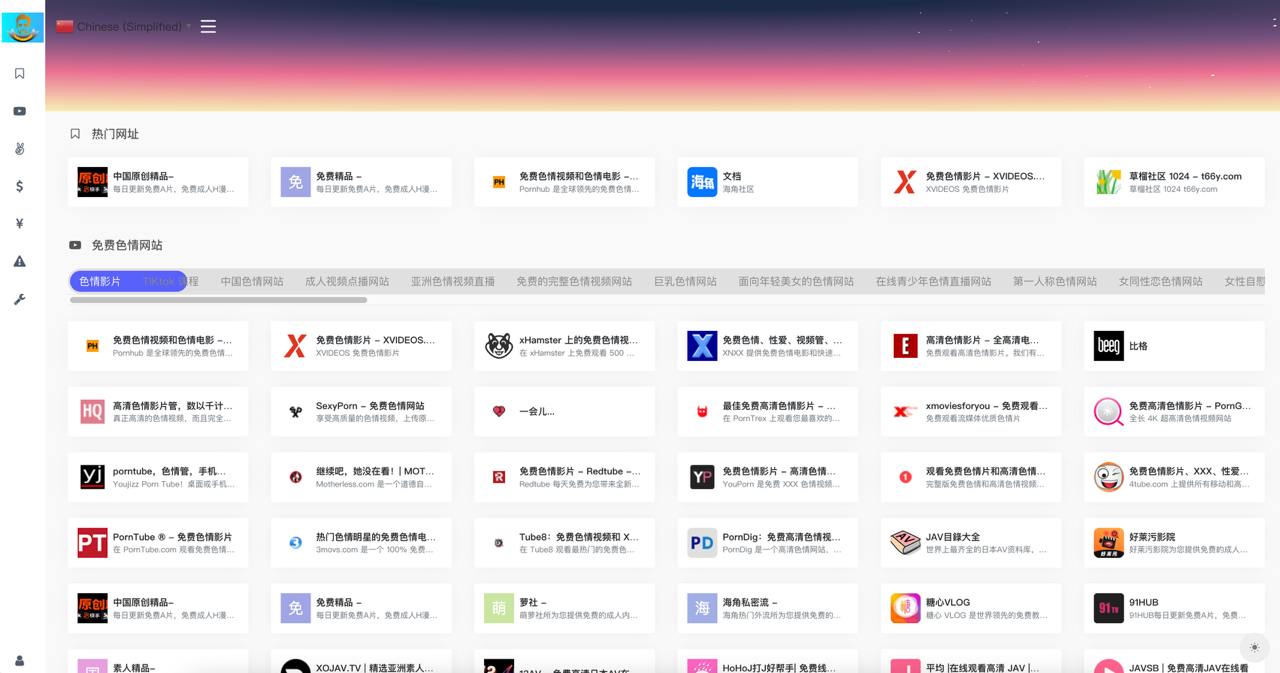Screen dimensions: 1280x673
Task: Click the xHamster mascot icon
Action: coord(499,346)
